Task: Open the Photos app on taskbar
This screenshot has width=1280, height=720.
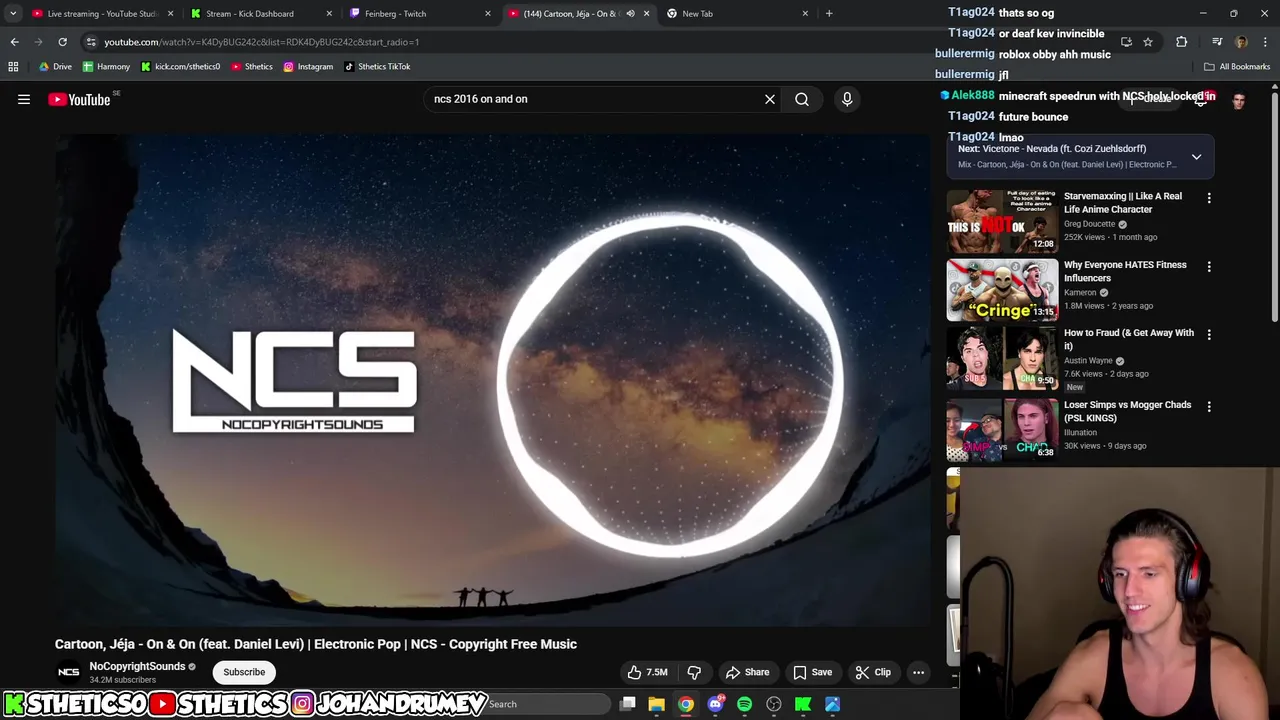Action: coord(832,704)
